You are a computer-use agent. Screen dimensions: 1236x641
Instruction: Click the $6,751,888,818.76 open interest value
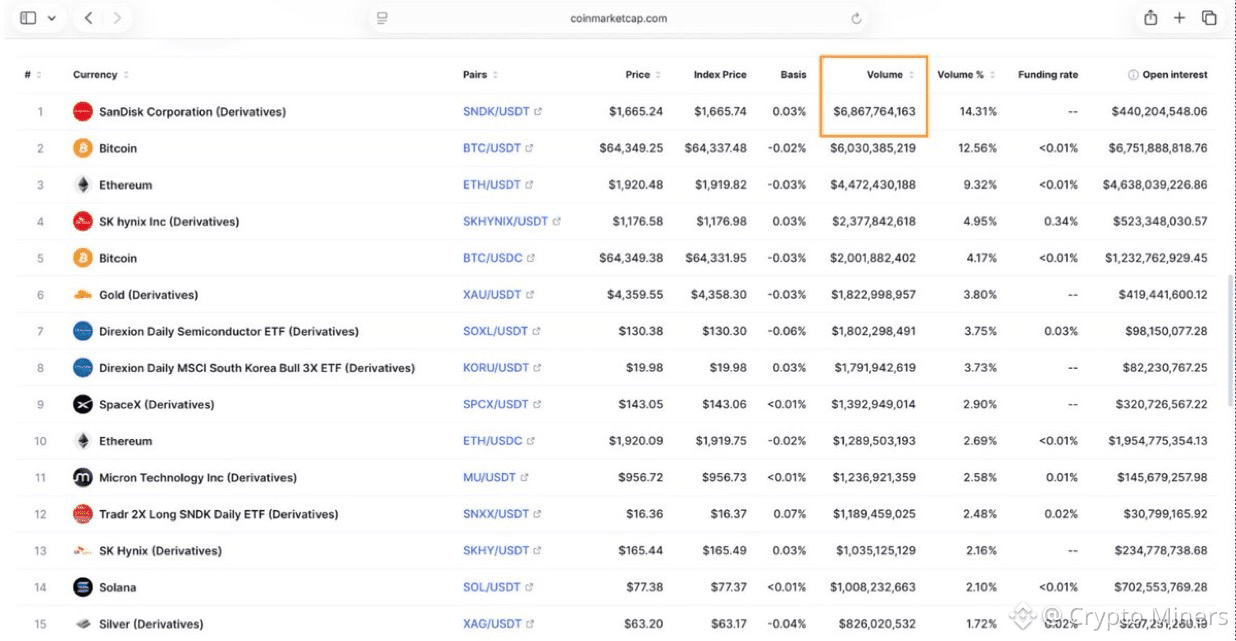1158,148
